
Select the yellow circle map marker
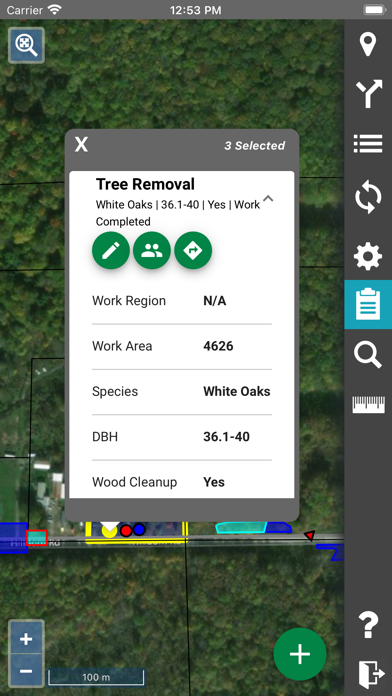pyautogui.click(x=109, y=530)
